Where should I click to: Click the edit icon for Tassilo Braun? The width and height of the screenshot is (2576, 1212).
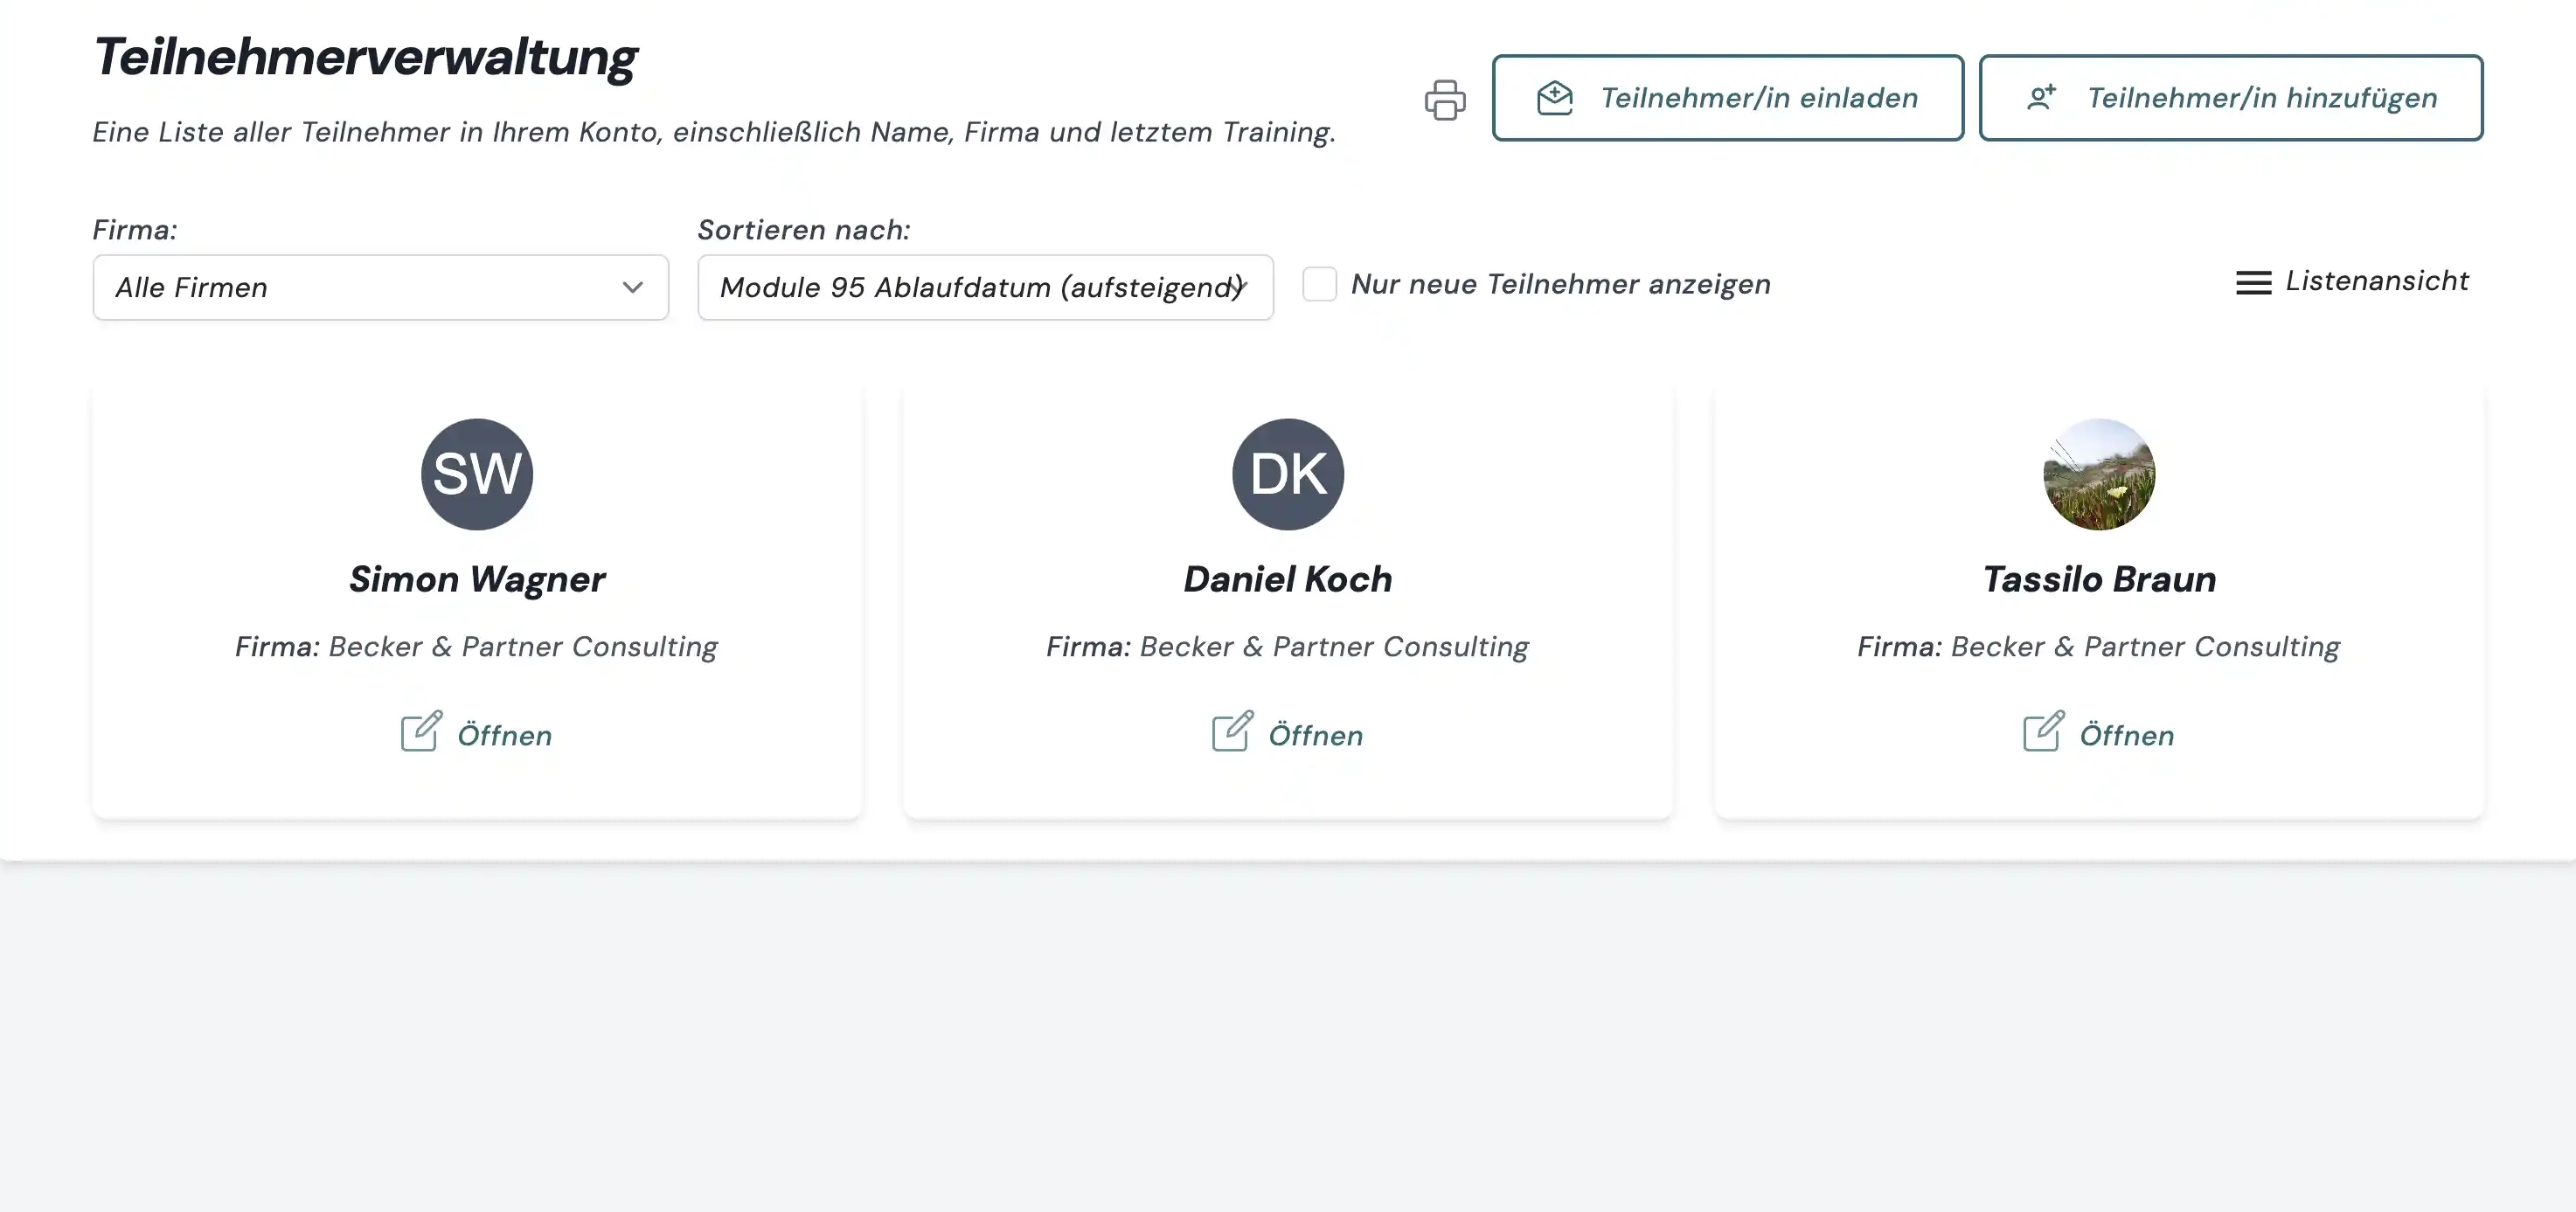coord(2044,731)
